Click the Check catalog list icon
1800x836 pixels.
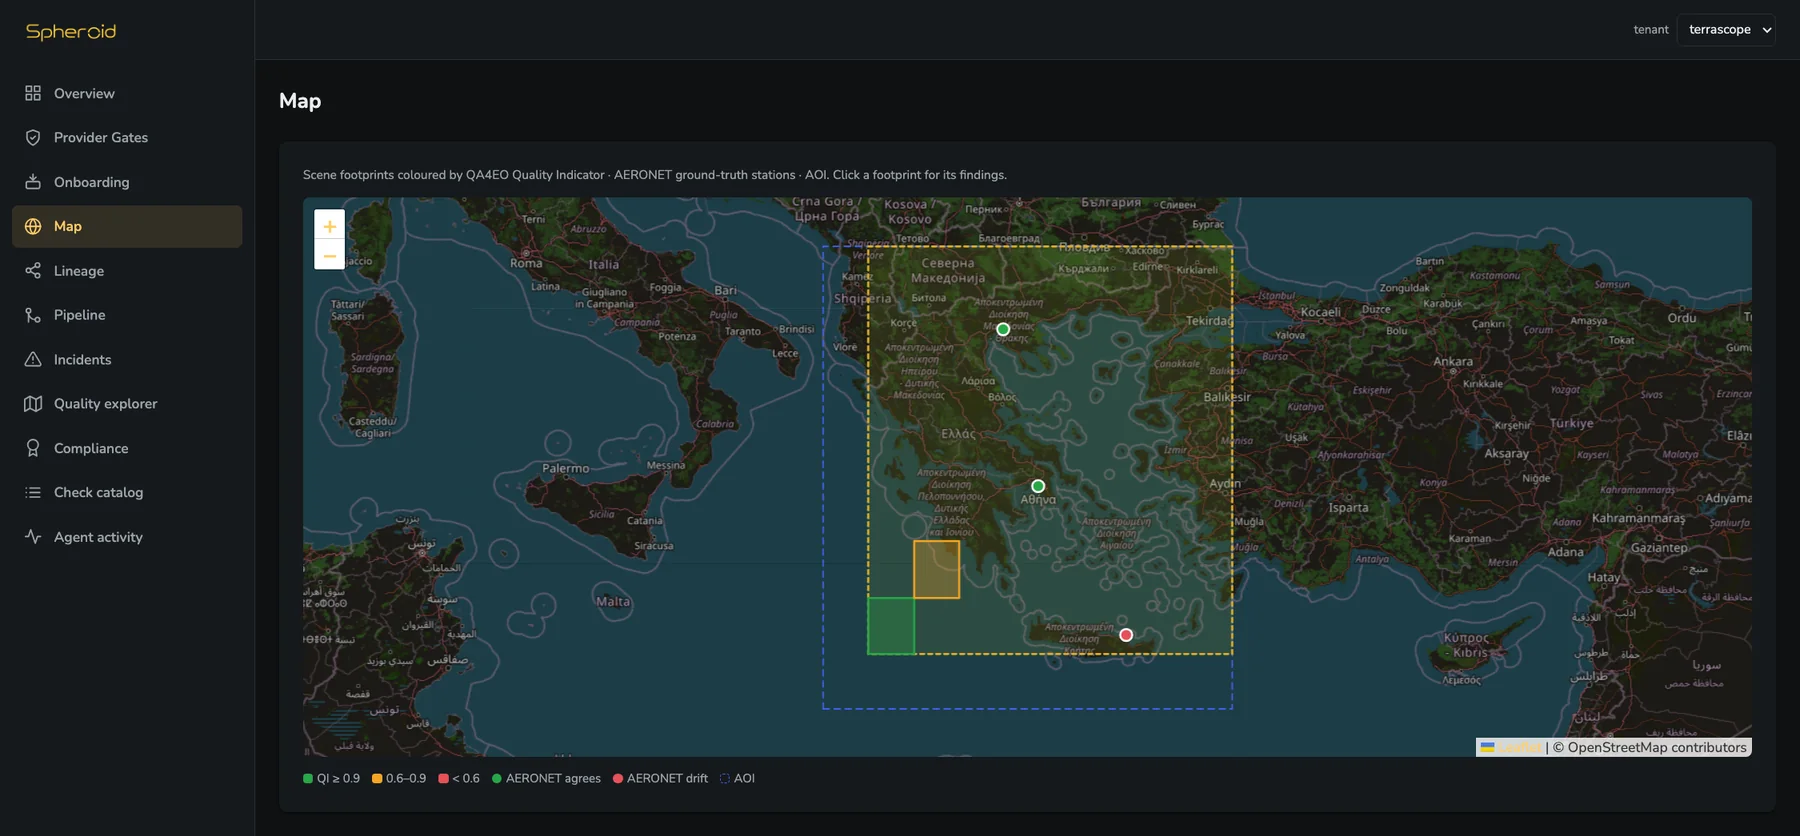tap(33, 492)
